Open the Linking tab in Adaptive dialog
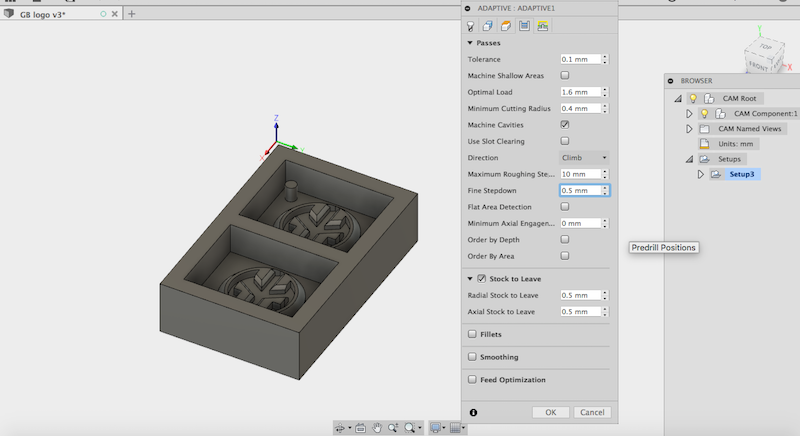 pyautogui.click(x=542, y=26)
